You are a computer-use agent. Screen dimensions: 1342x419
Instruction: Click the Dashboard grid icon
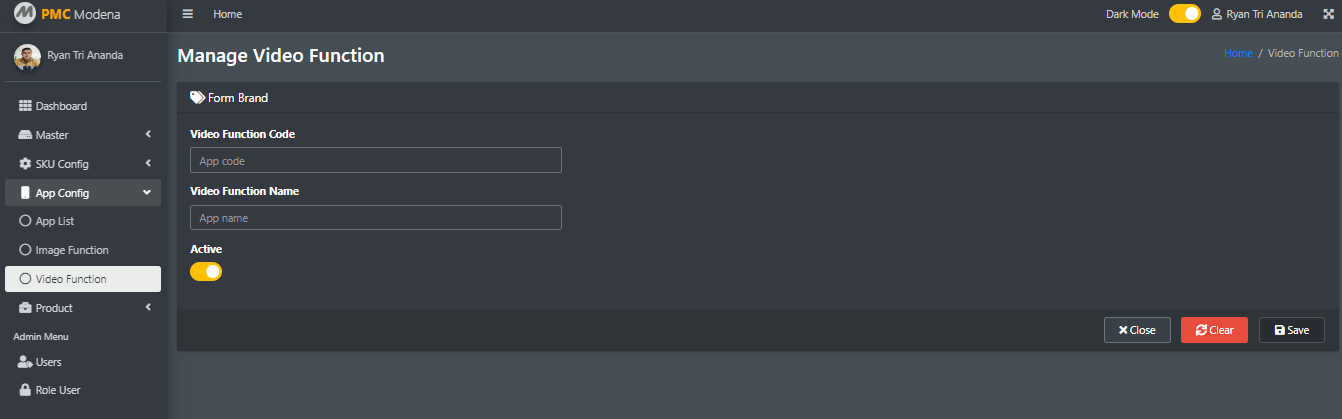click(x=26, y=106)
